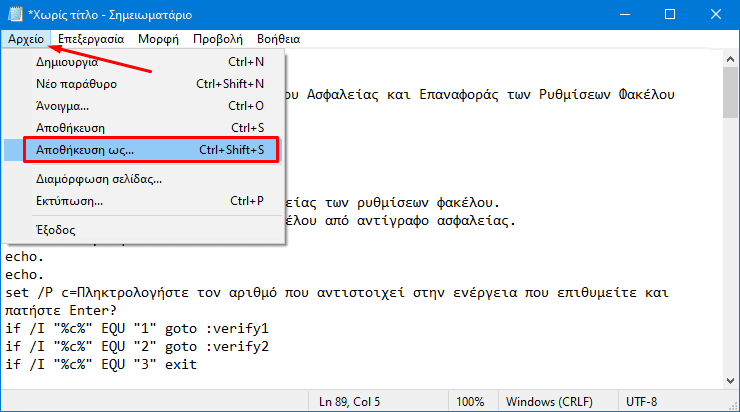Select Νέο παράθυρο menu entry
The height and width of the screenshot is (412, 740).
click(x=143, y=84)
